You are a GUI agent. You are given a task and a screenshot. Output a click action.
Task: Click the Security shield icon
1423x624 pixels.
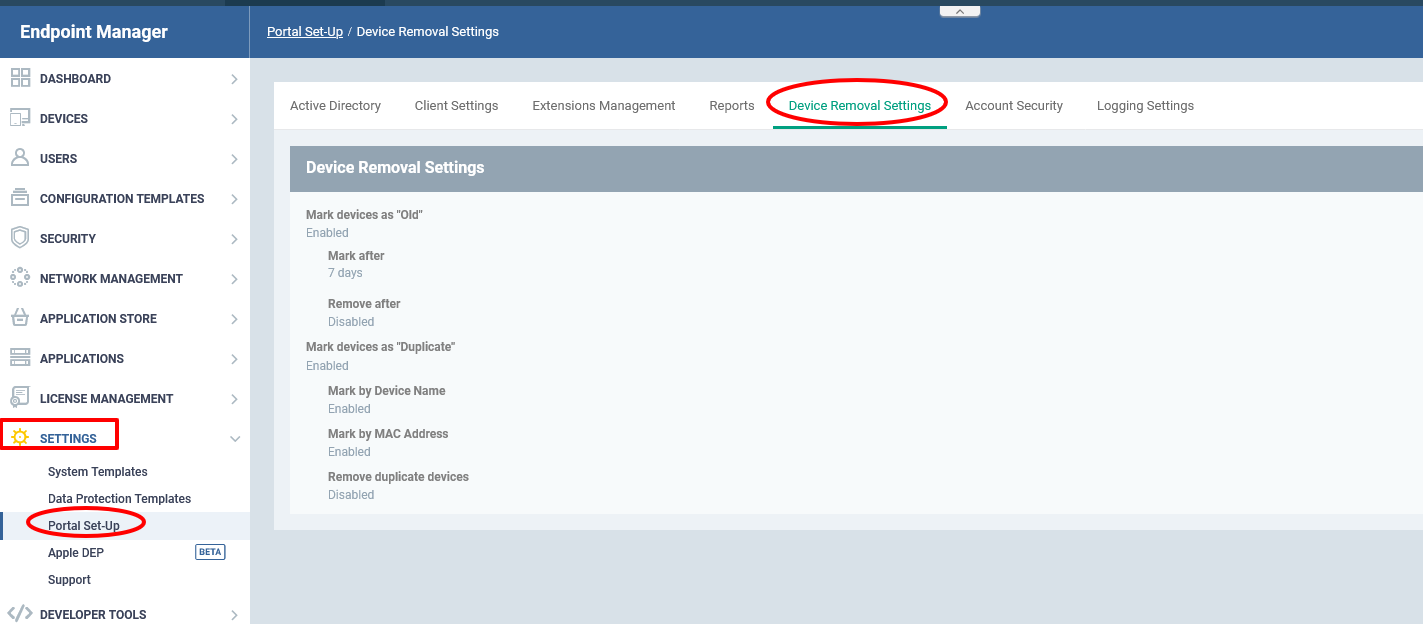[20, 238]
